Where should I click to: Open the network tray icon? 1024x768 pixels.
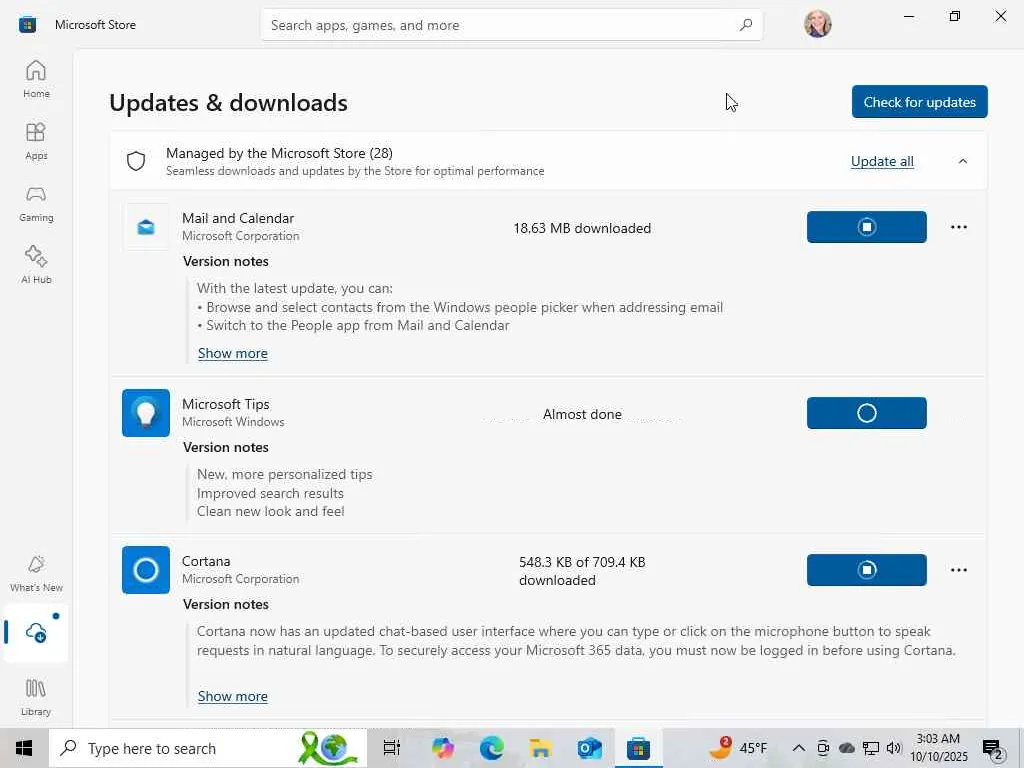click(871, 748)
